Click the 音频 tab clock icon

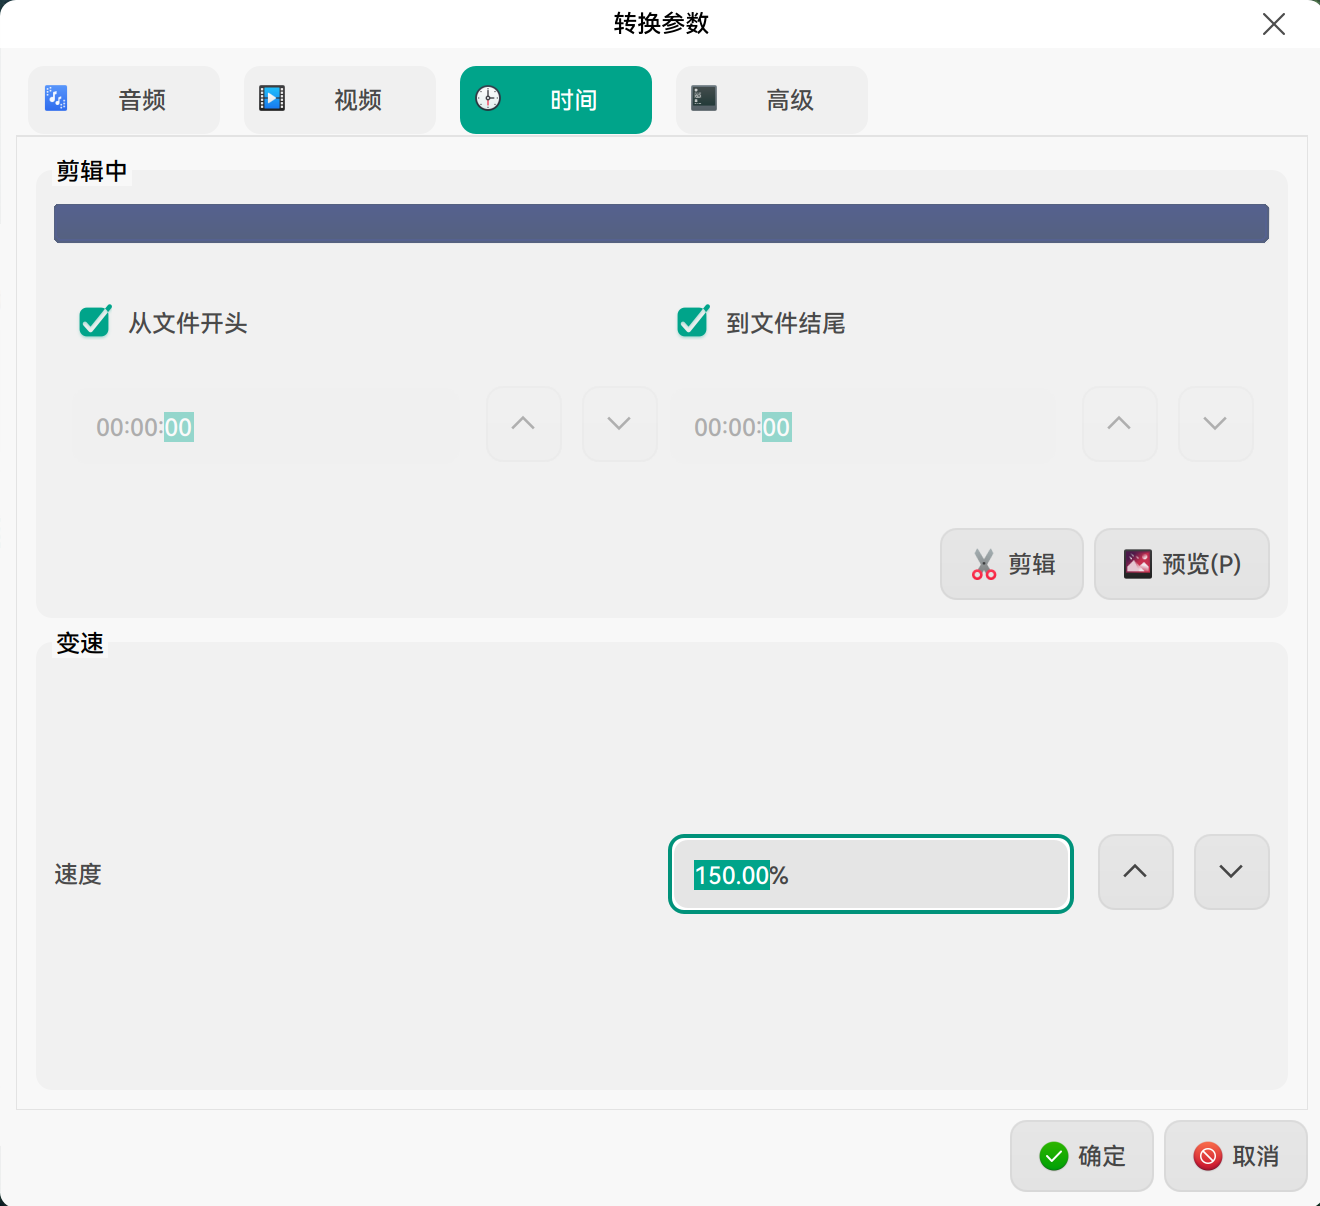(56, 98)
